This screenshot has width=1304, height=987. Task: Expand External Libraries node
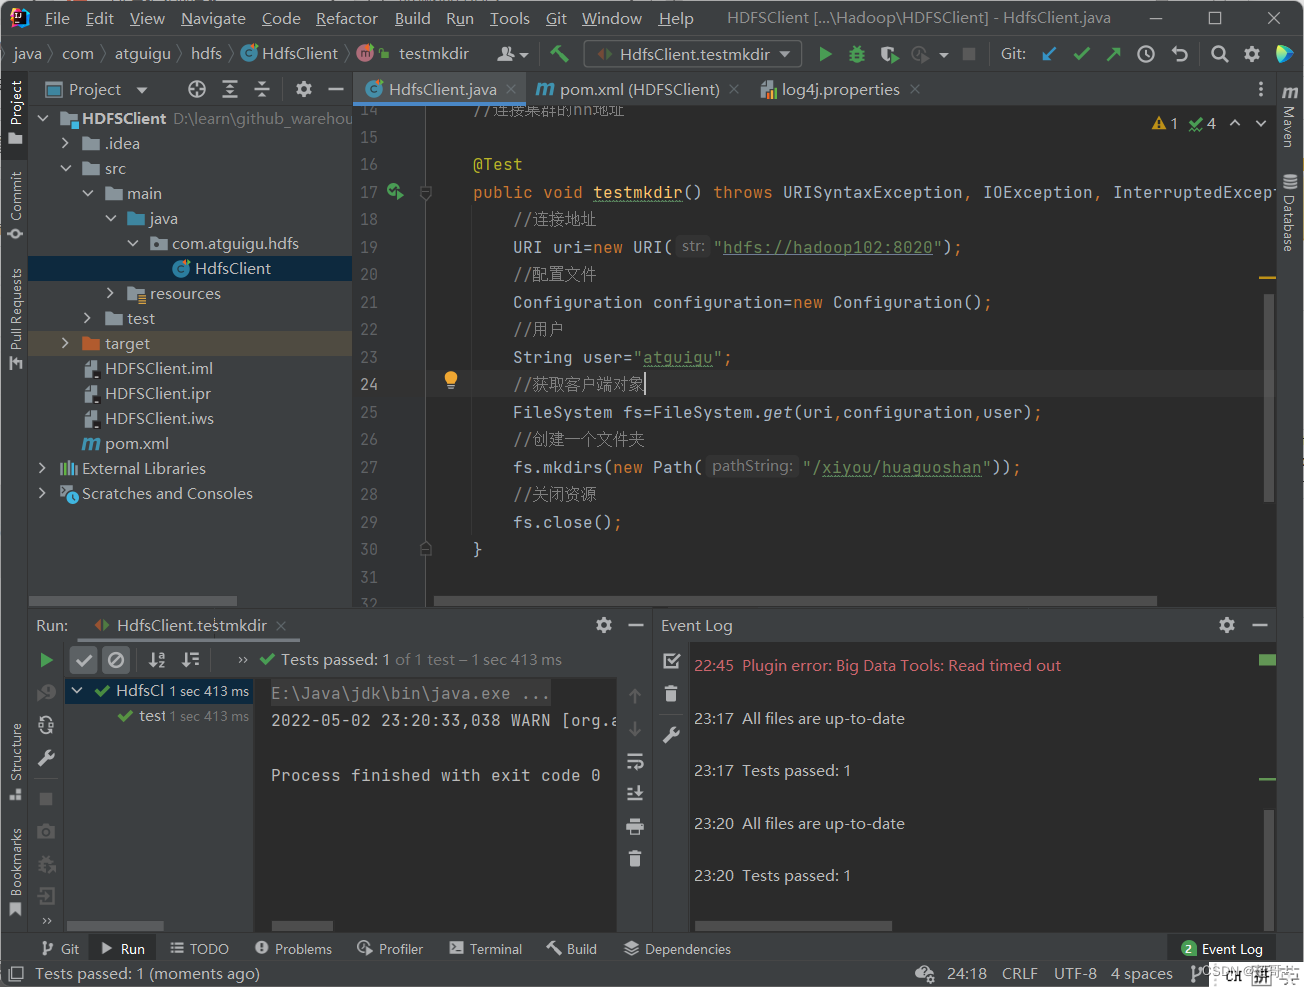pyautogui.click(x=42, y=468)
